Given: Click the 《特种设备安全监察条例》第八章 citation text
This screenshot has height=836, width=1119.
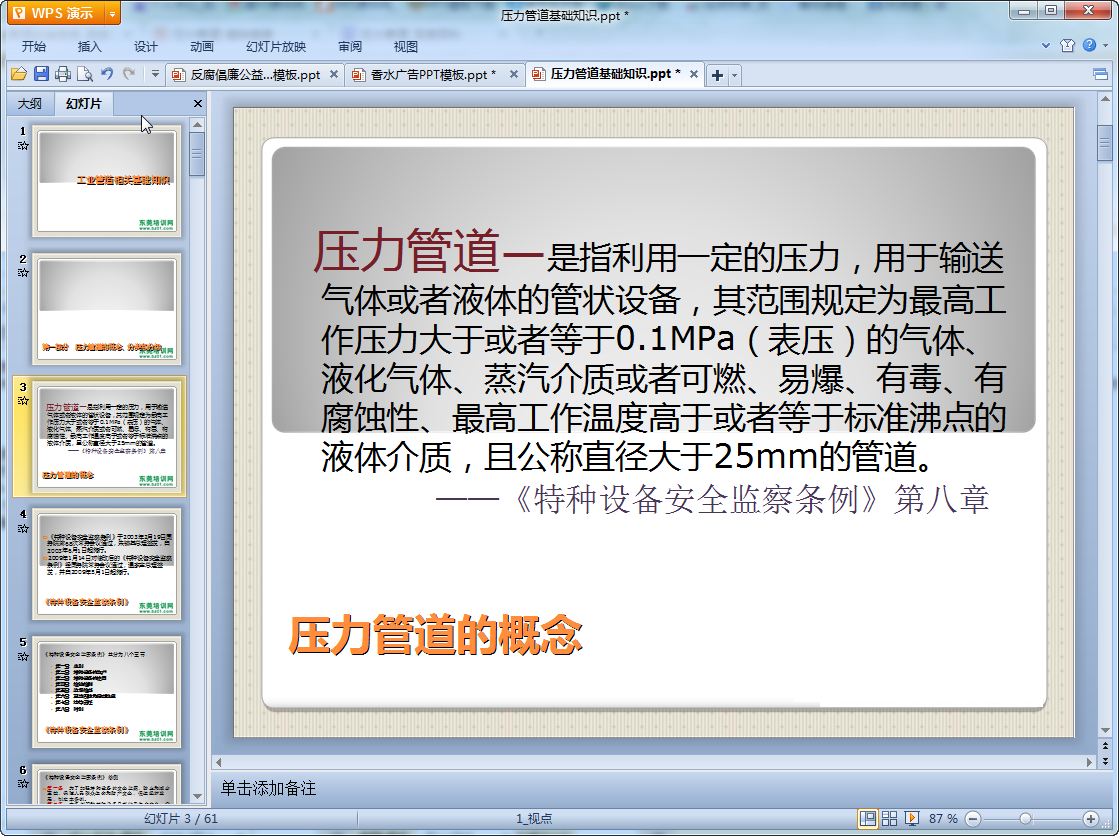Looking at the screenshot, I should coord(749,499).
